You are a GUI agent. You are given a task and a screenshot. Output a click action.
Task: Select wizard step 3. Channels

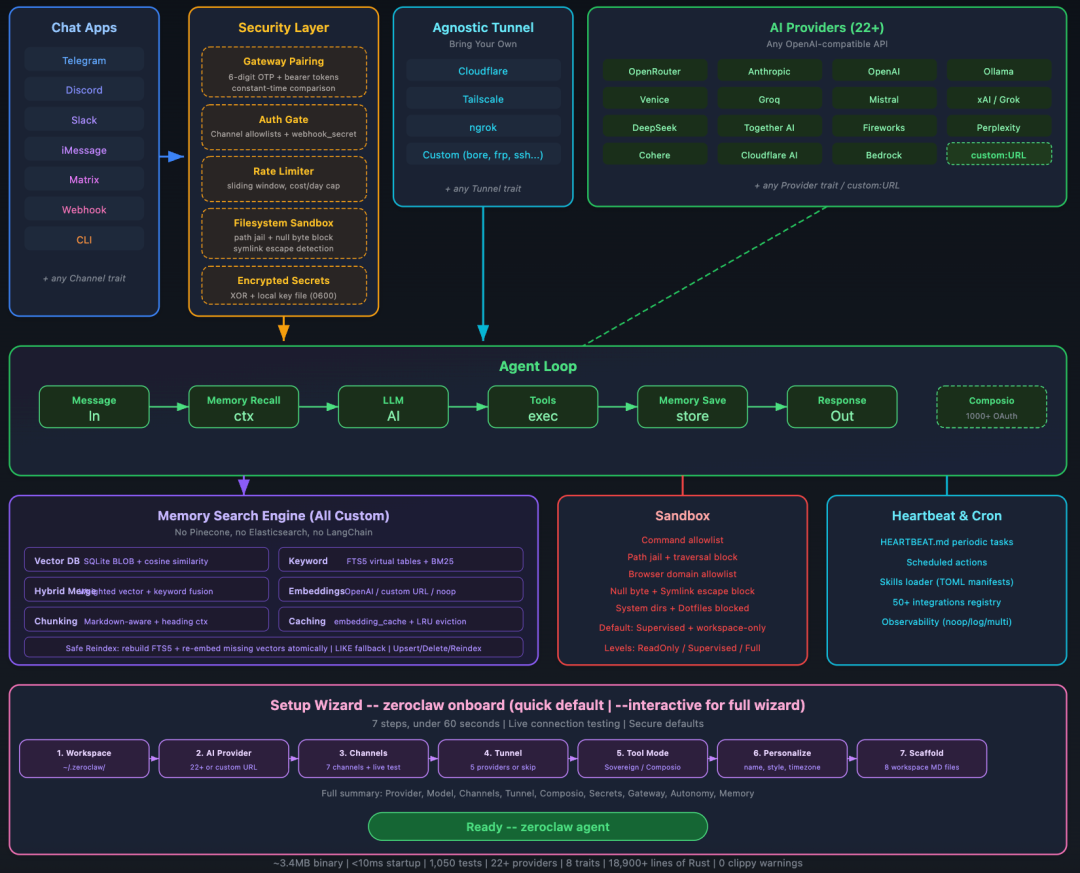click(363, 759)
